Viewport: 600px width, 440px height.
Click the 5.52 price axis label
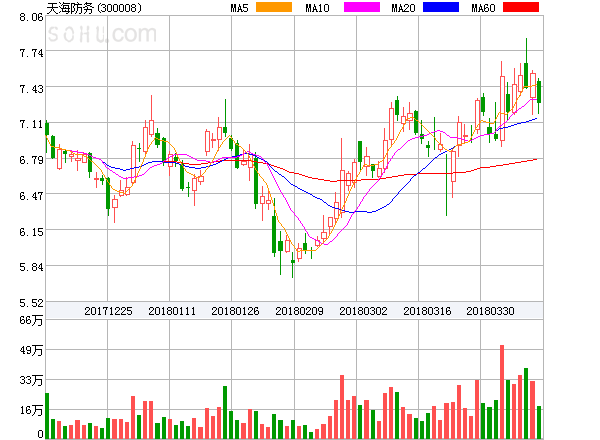tap(31, 303)
